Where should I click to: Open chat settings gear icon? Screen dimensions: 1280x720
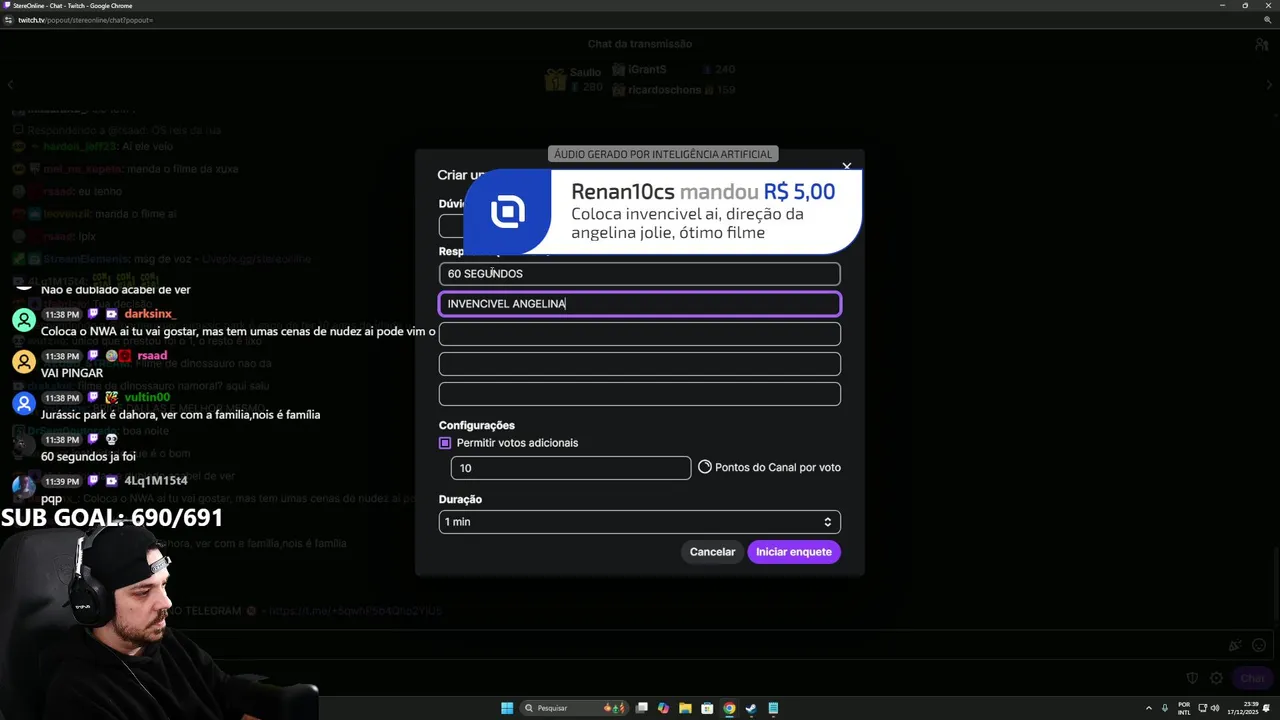point(1216,678)
